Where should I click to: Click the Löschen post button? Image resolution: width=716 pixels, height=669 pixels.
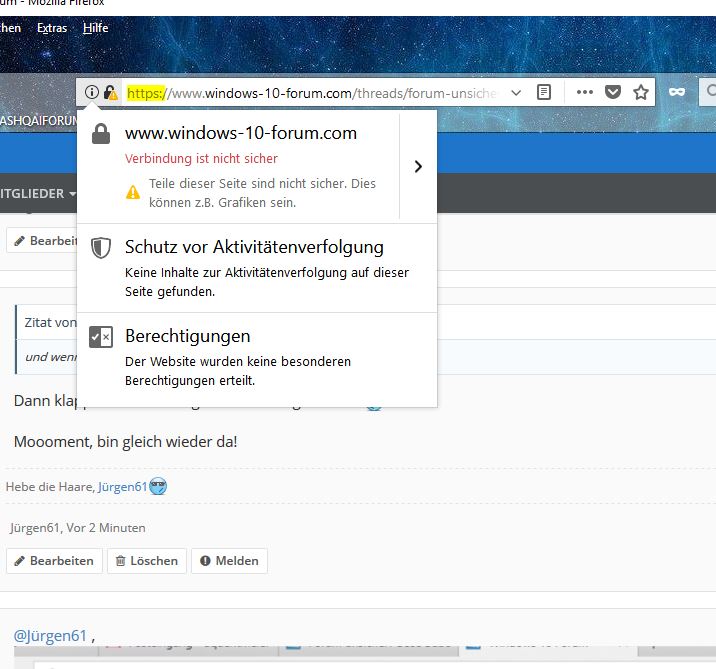point(147,561)
